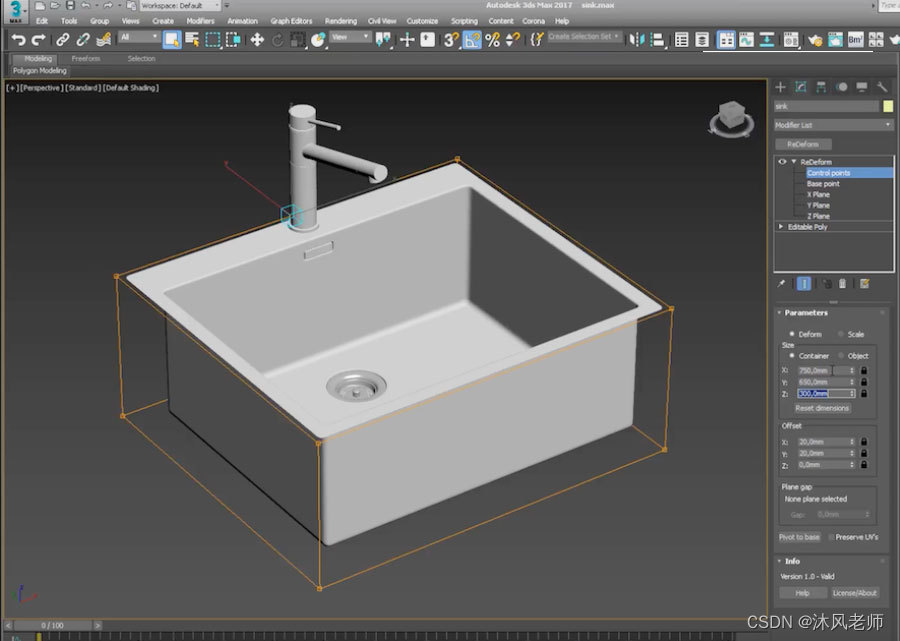Click the License/About button
Image resolution: width=900 pixels, height=641 pixels.
(x=857, y=592)
